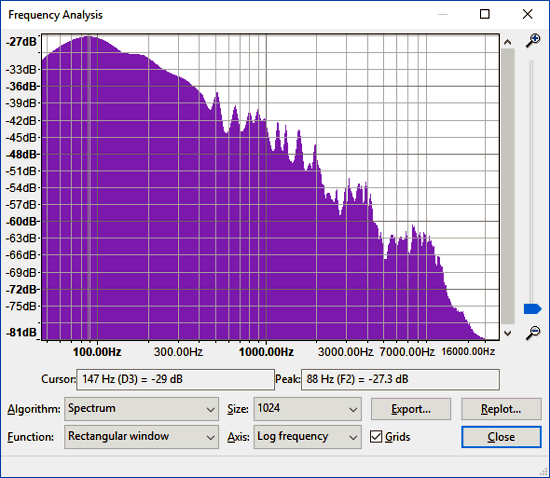Click the Cursor readout field
The width and height of the screenshot is (550, 478).
click(175, 379)
